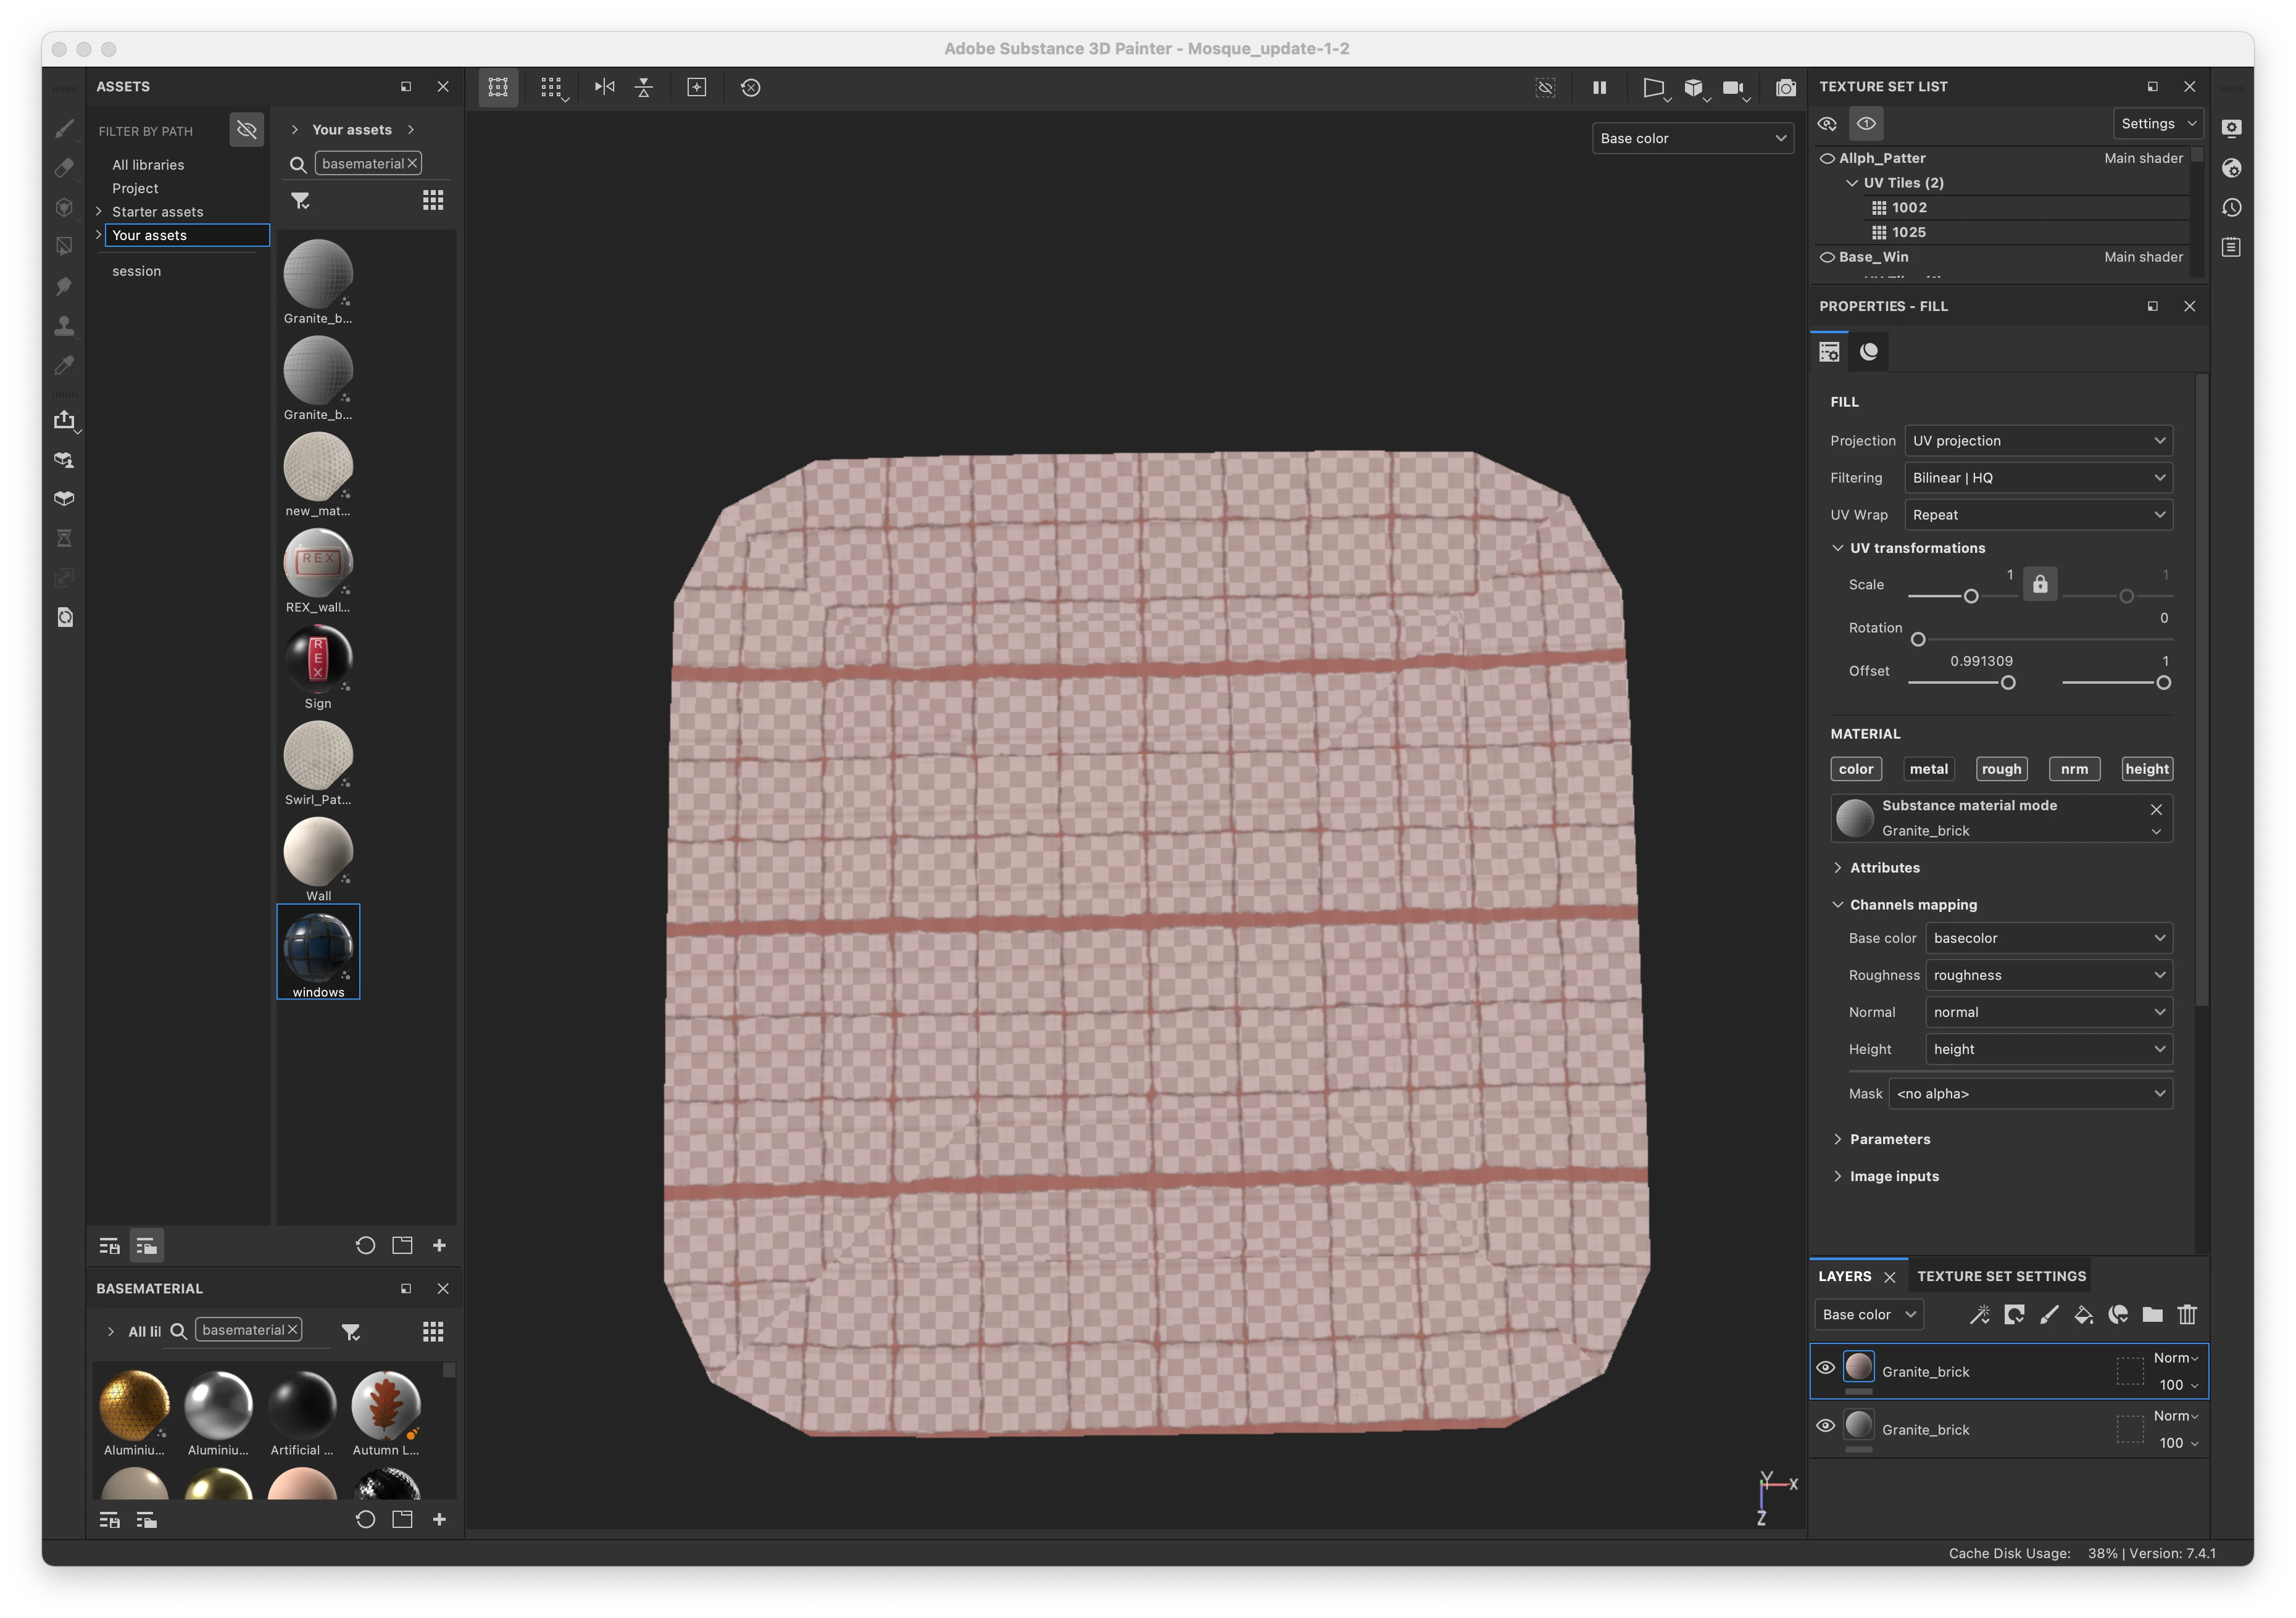This screenshot has height=1618, width=2296.
Task: Click the Scale lock ratio icon
Action: click(2040, 584)
